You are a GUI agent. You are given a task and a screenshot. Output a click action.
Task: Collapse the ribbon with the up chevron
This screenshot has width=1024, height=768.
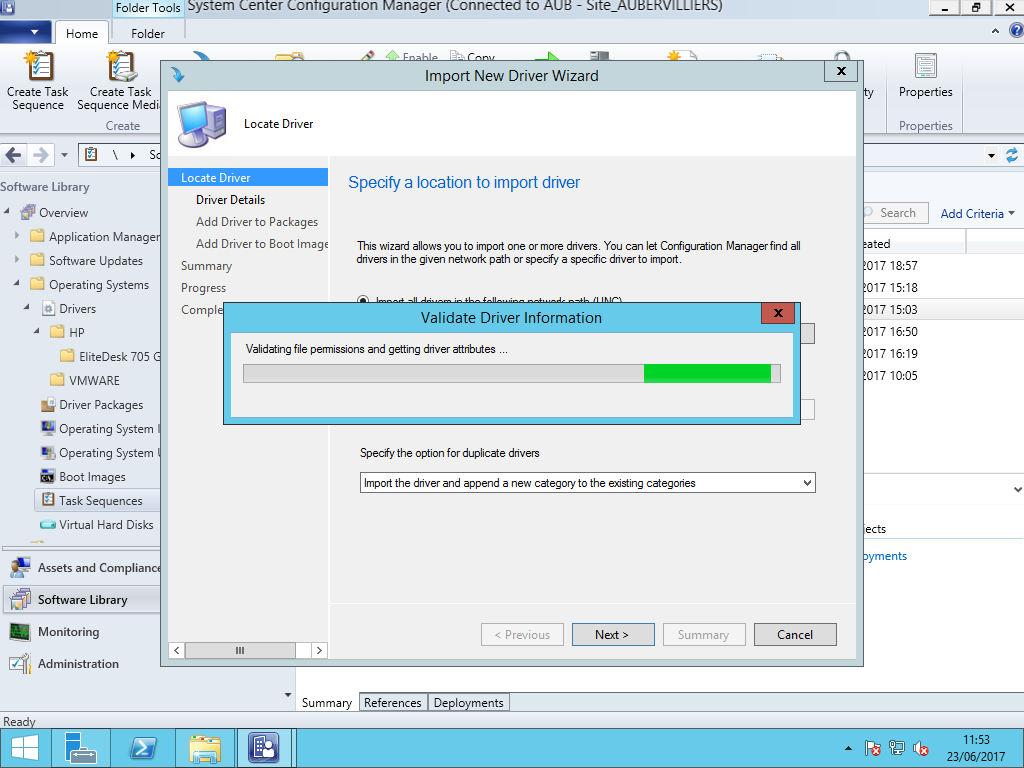click(x=995, y=31)
